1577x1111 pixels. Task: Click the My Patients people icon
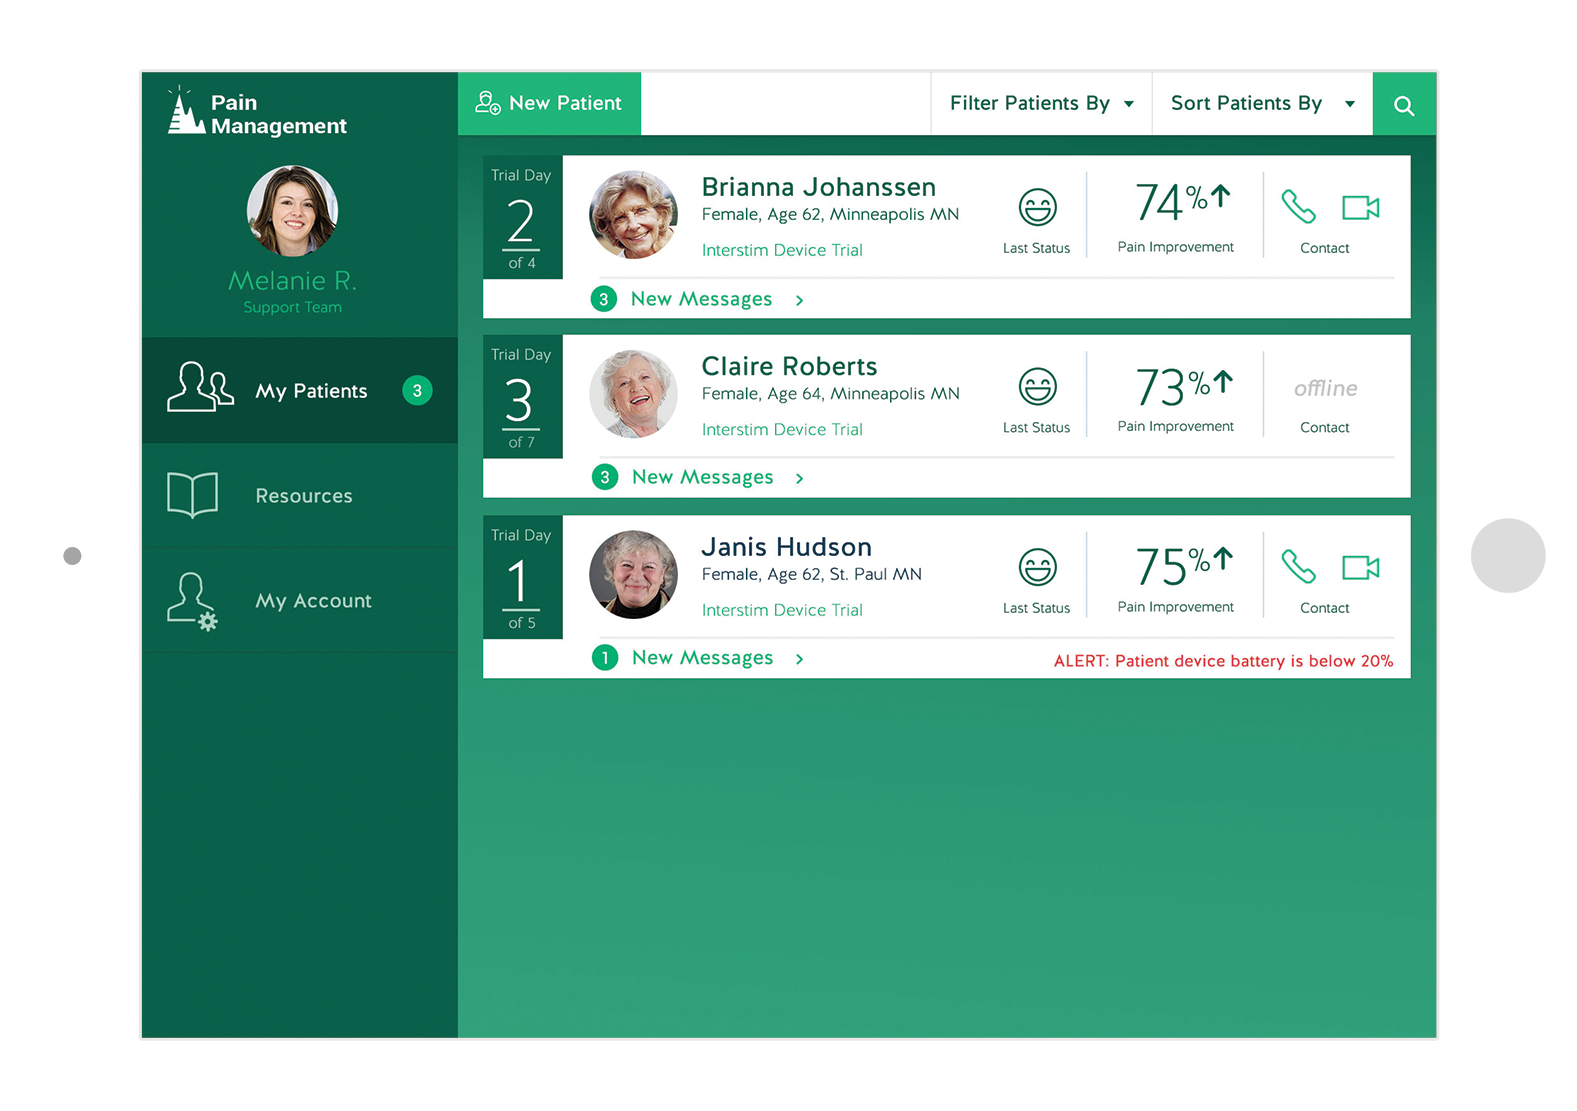point(200,387)
